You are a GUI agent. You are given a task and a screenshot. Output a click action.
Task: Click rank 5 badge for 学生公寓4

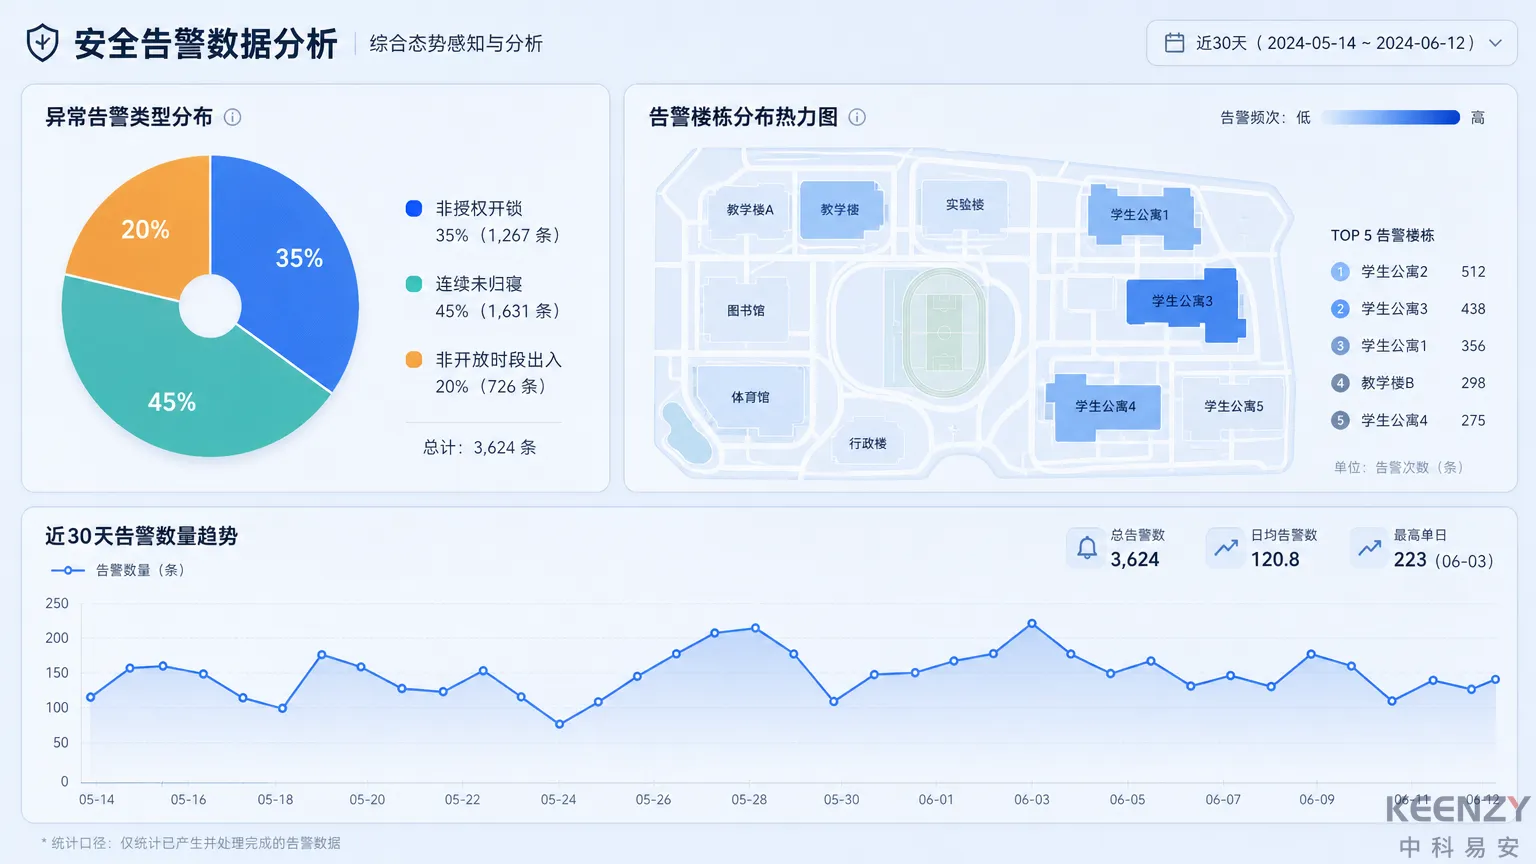click(x=1340, y=421)
